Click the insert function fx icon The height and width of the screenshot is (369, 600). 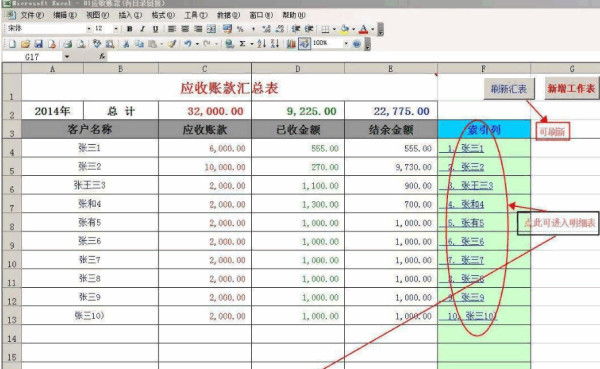coord(102,57)
